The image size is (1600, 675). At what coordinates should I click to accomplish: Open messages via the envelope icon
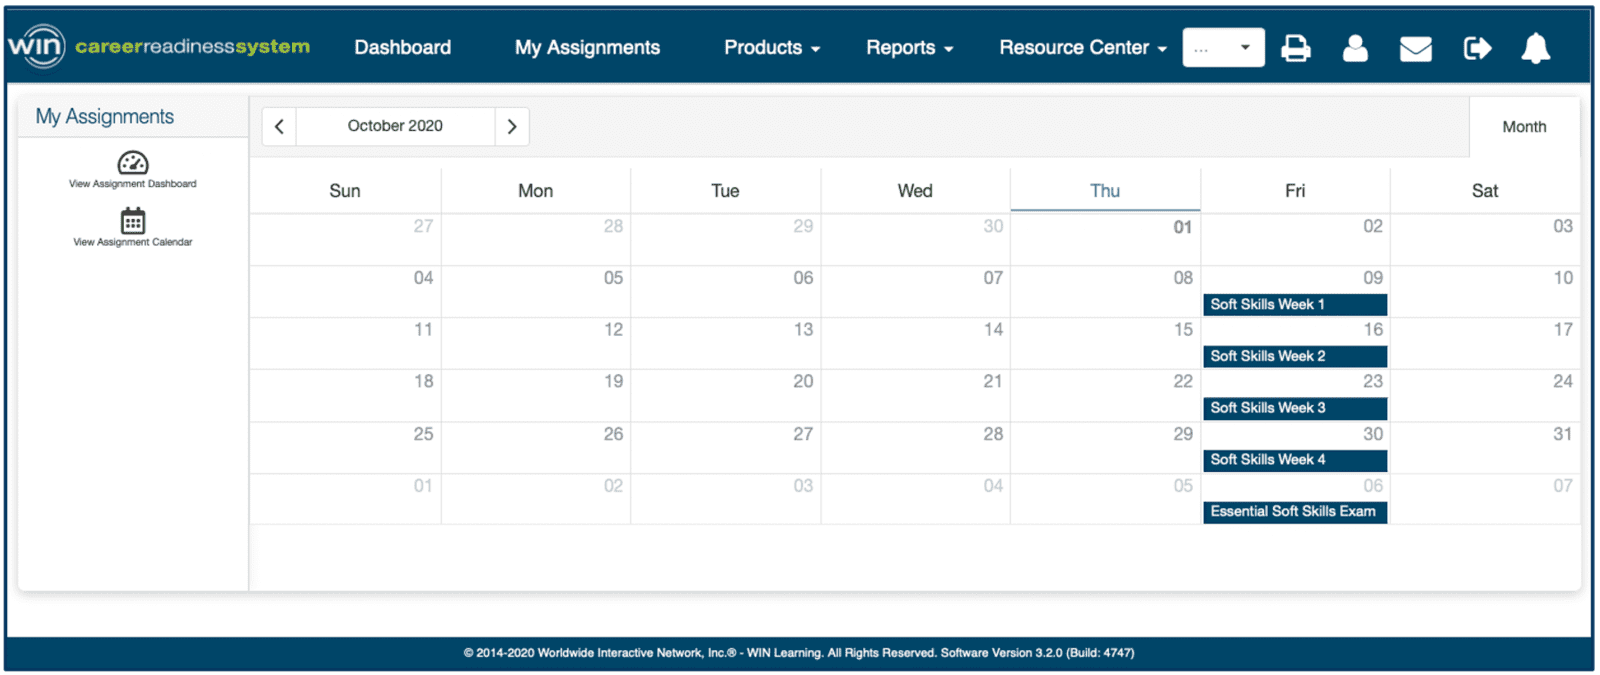point(1415,48)
